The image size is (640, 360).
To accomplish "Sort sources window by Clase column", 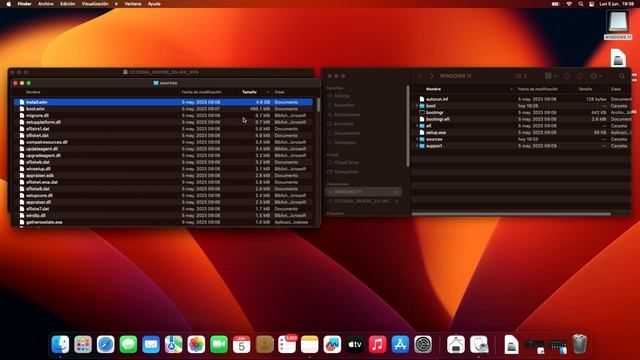I will tap(279, 92).
